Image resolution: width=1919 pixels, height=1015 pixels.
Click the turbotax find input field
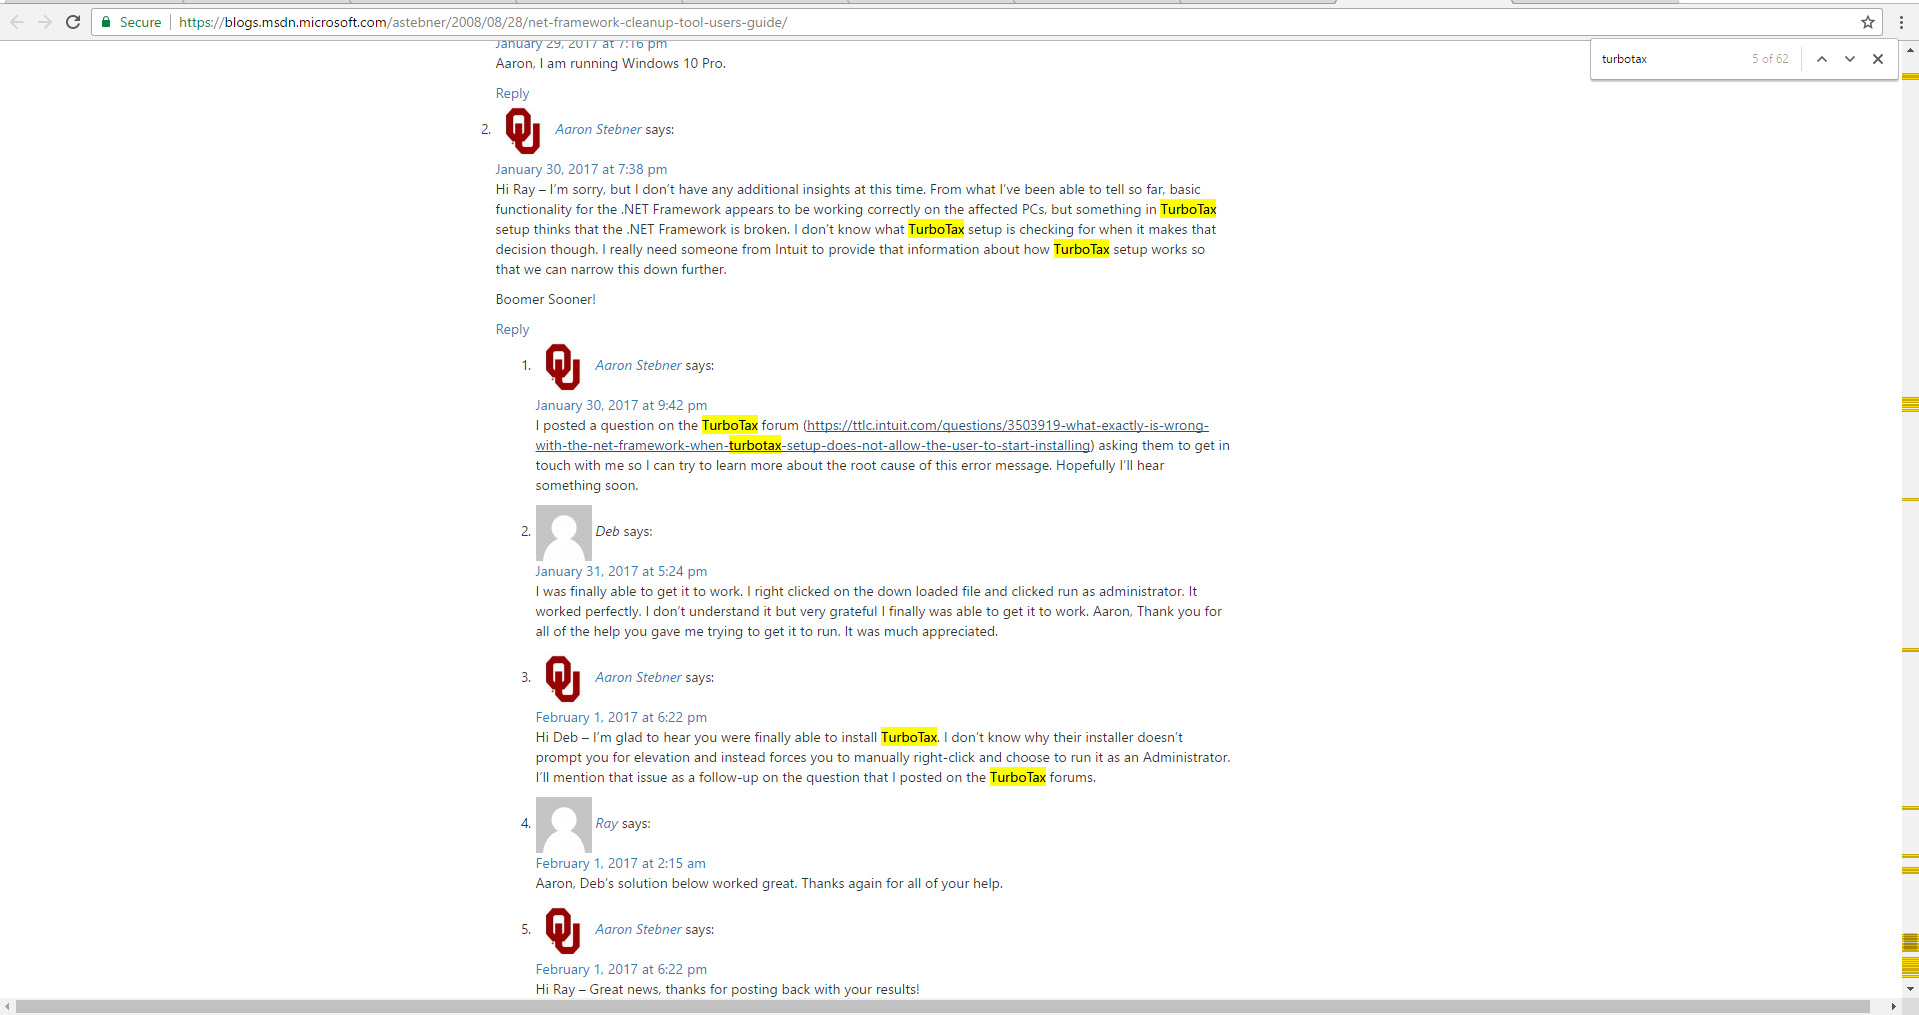(x=1670, y=59)
